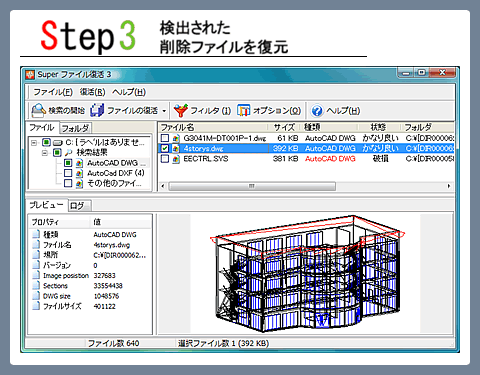This screenshot has height=375, width=480.
Task: Toggle the 検索結果 checkbox in the tree
Action: [57, 153]
